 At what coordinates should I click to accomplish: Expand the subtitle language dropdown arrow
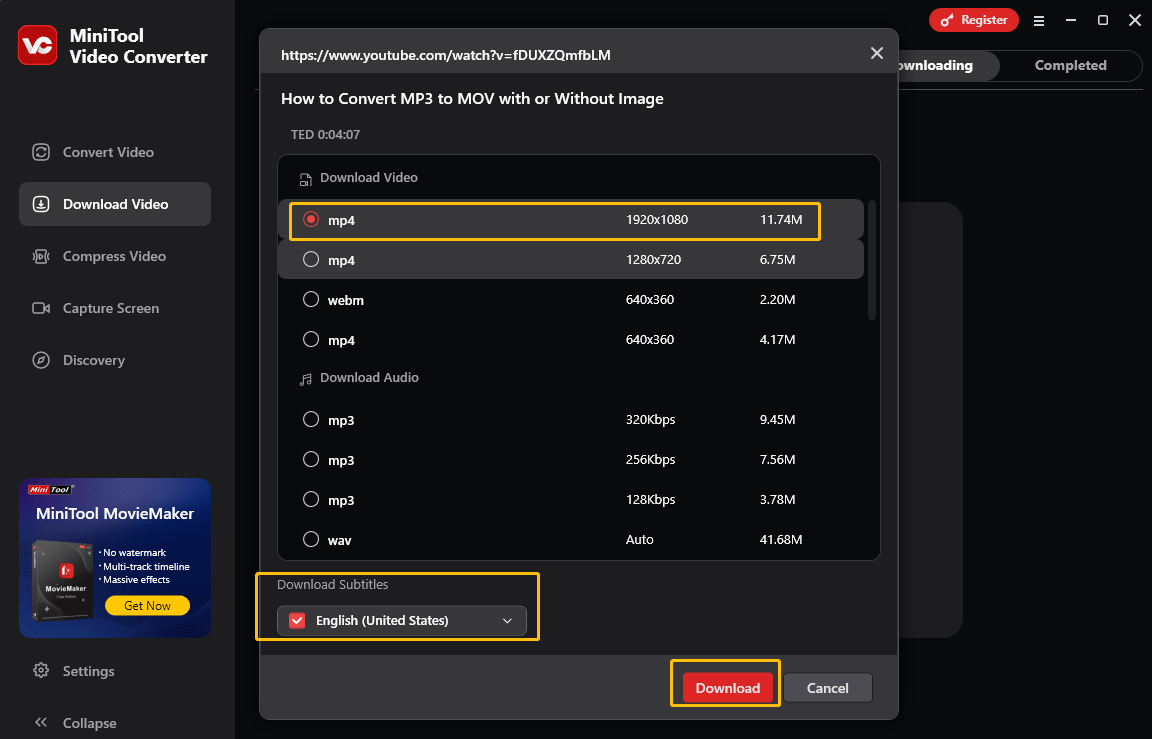507,621
